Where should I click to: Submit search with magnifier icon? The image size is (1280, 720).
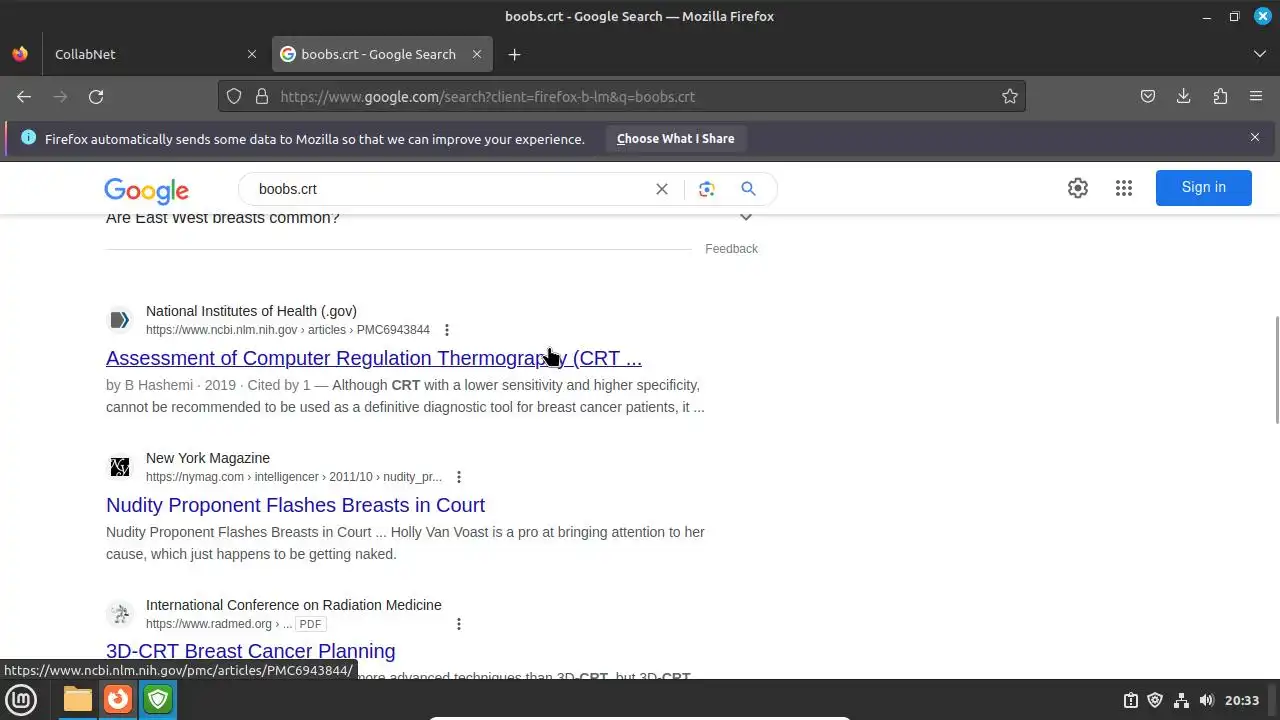(x=748, y=189)
